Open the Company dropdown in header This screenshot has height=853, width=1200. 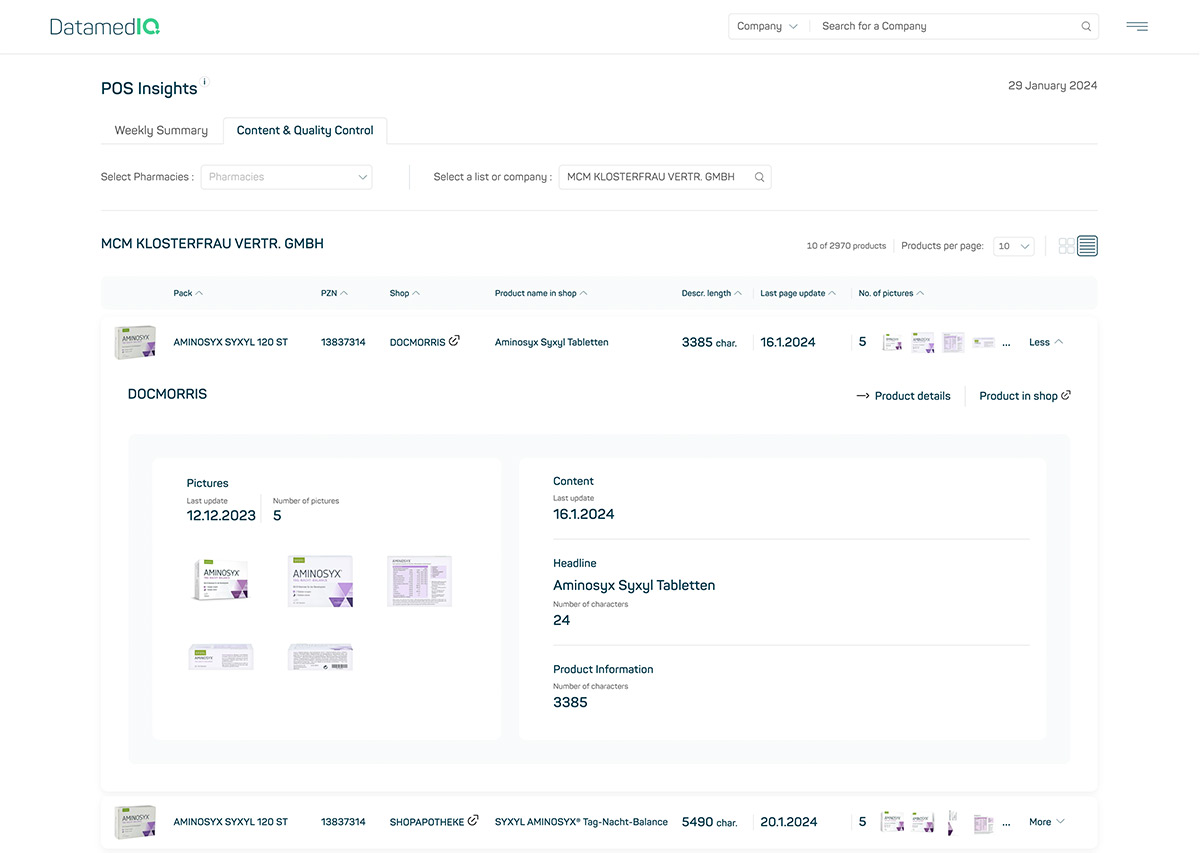click(767, 27)
